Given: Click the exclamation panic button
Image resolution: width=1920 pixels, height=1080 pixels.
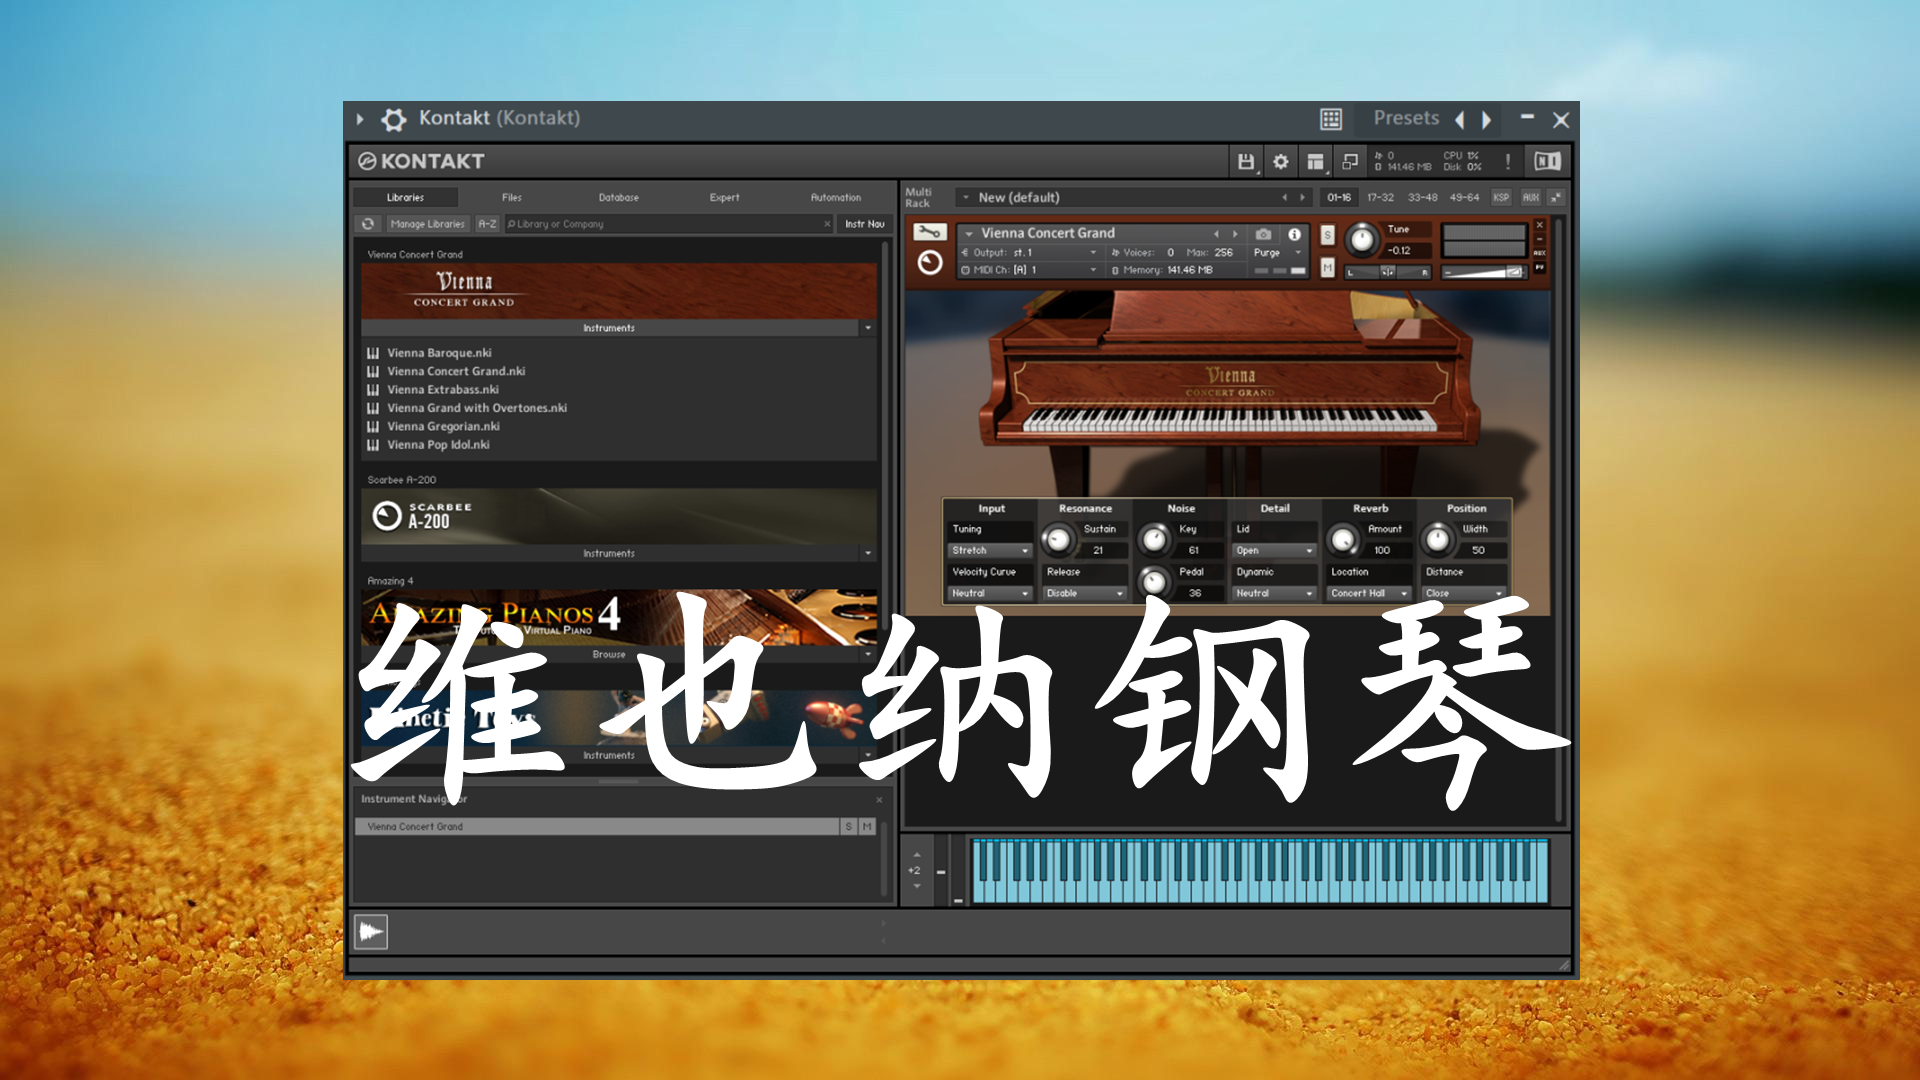Looking at the screenshot, I should click(1508, 161).
